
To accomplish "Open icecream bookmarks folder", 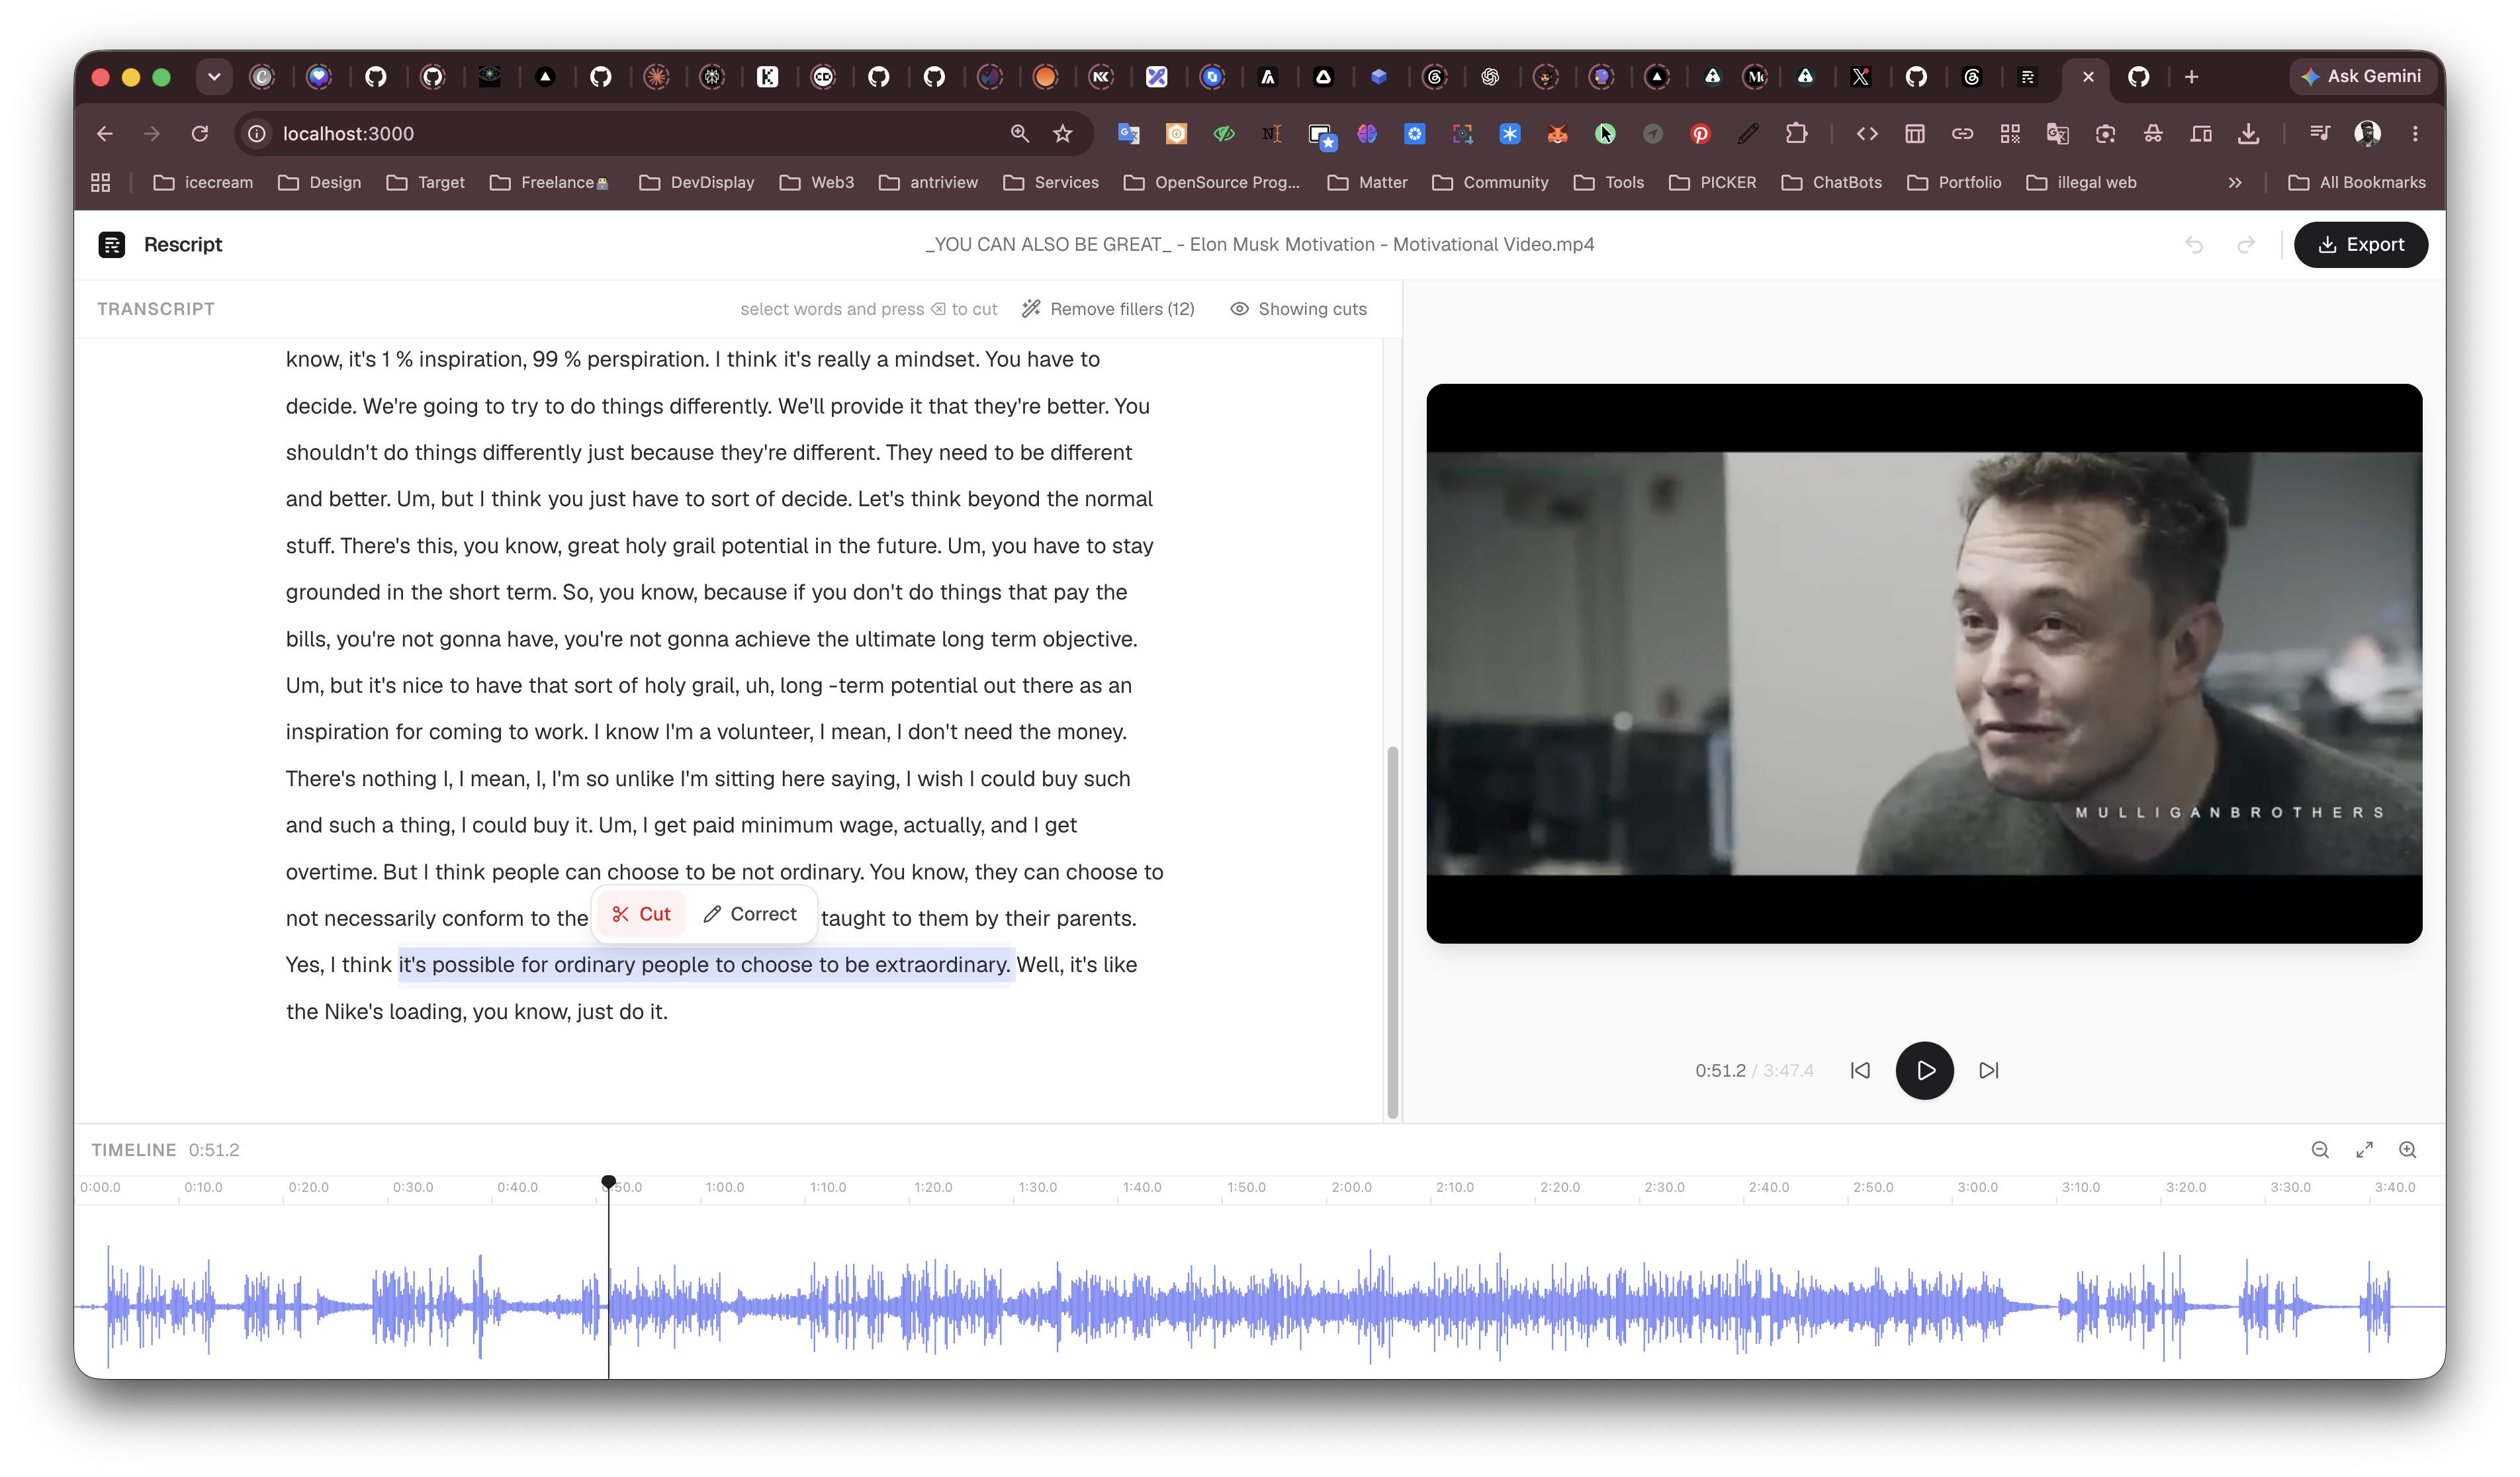I will 203,183.
